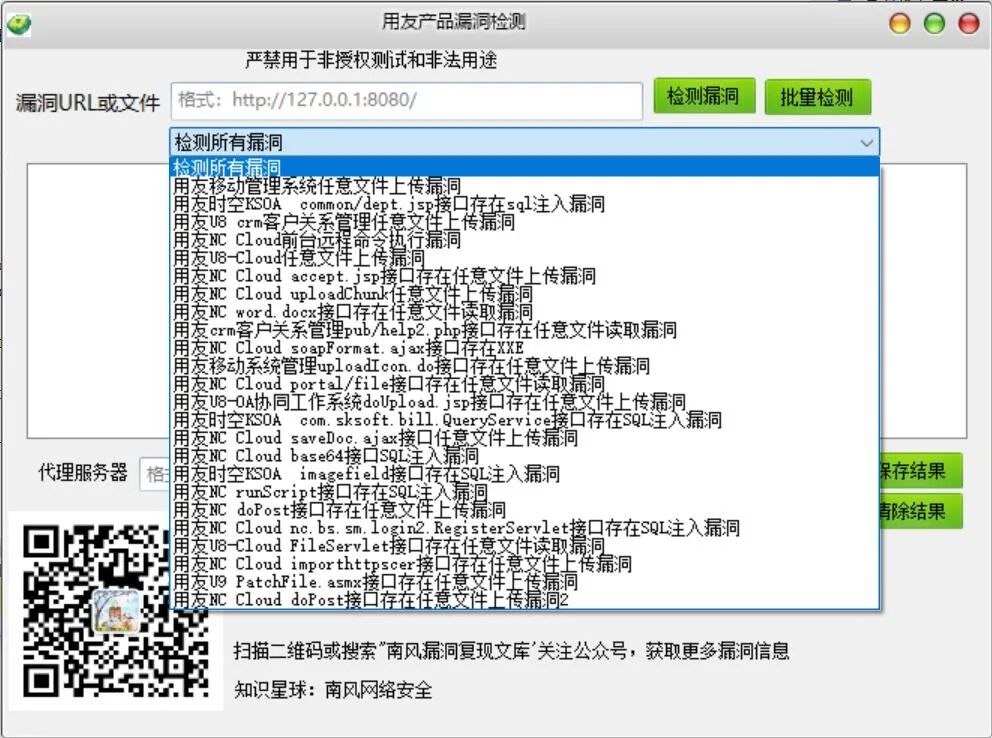Click the QR code image

(x=116, y=611)
